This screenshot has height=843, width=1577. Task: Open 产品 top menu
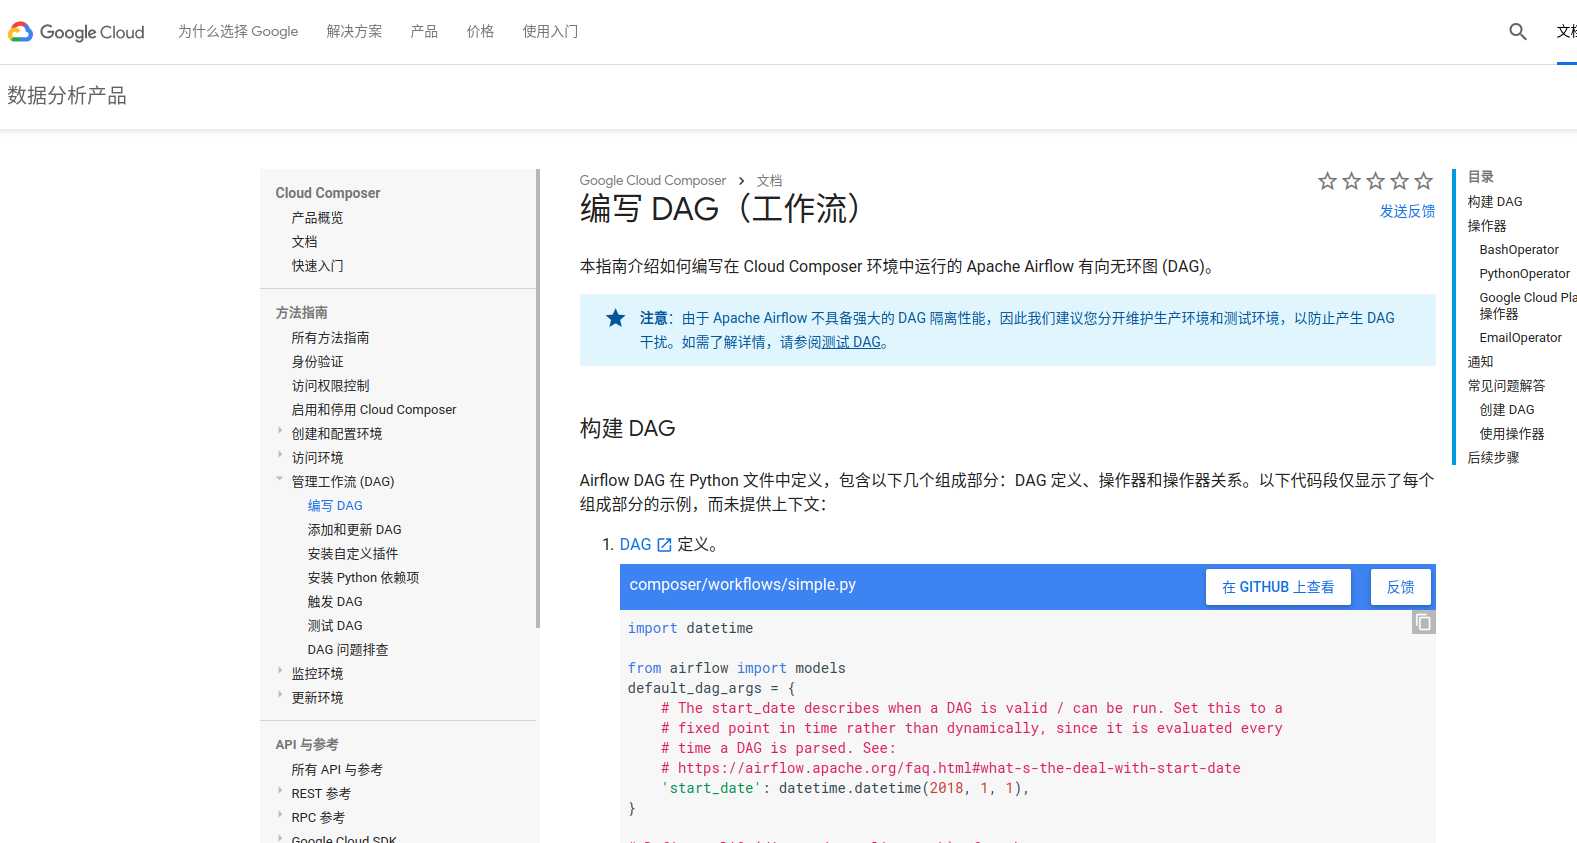(424, 32)
